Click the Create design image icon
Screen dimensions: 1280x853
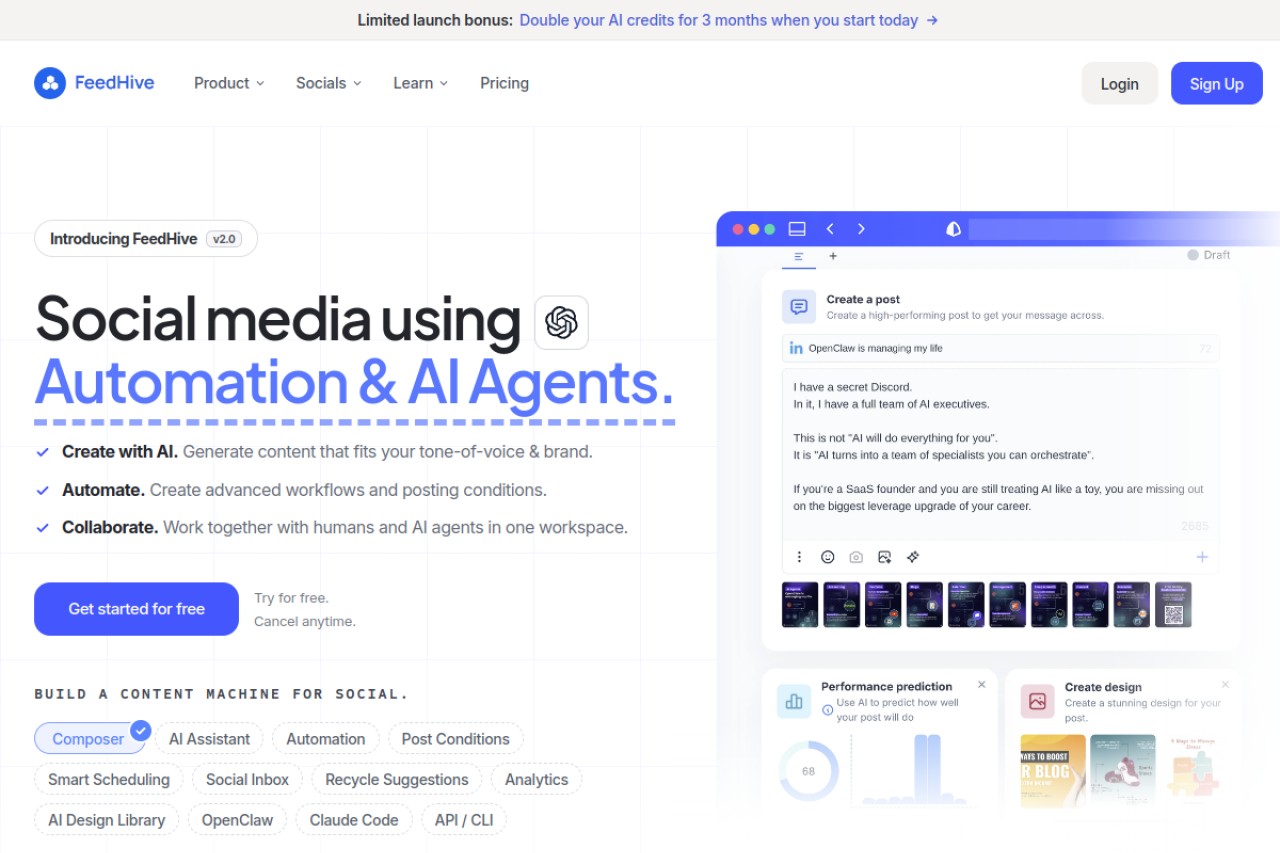coord(1037,701)
